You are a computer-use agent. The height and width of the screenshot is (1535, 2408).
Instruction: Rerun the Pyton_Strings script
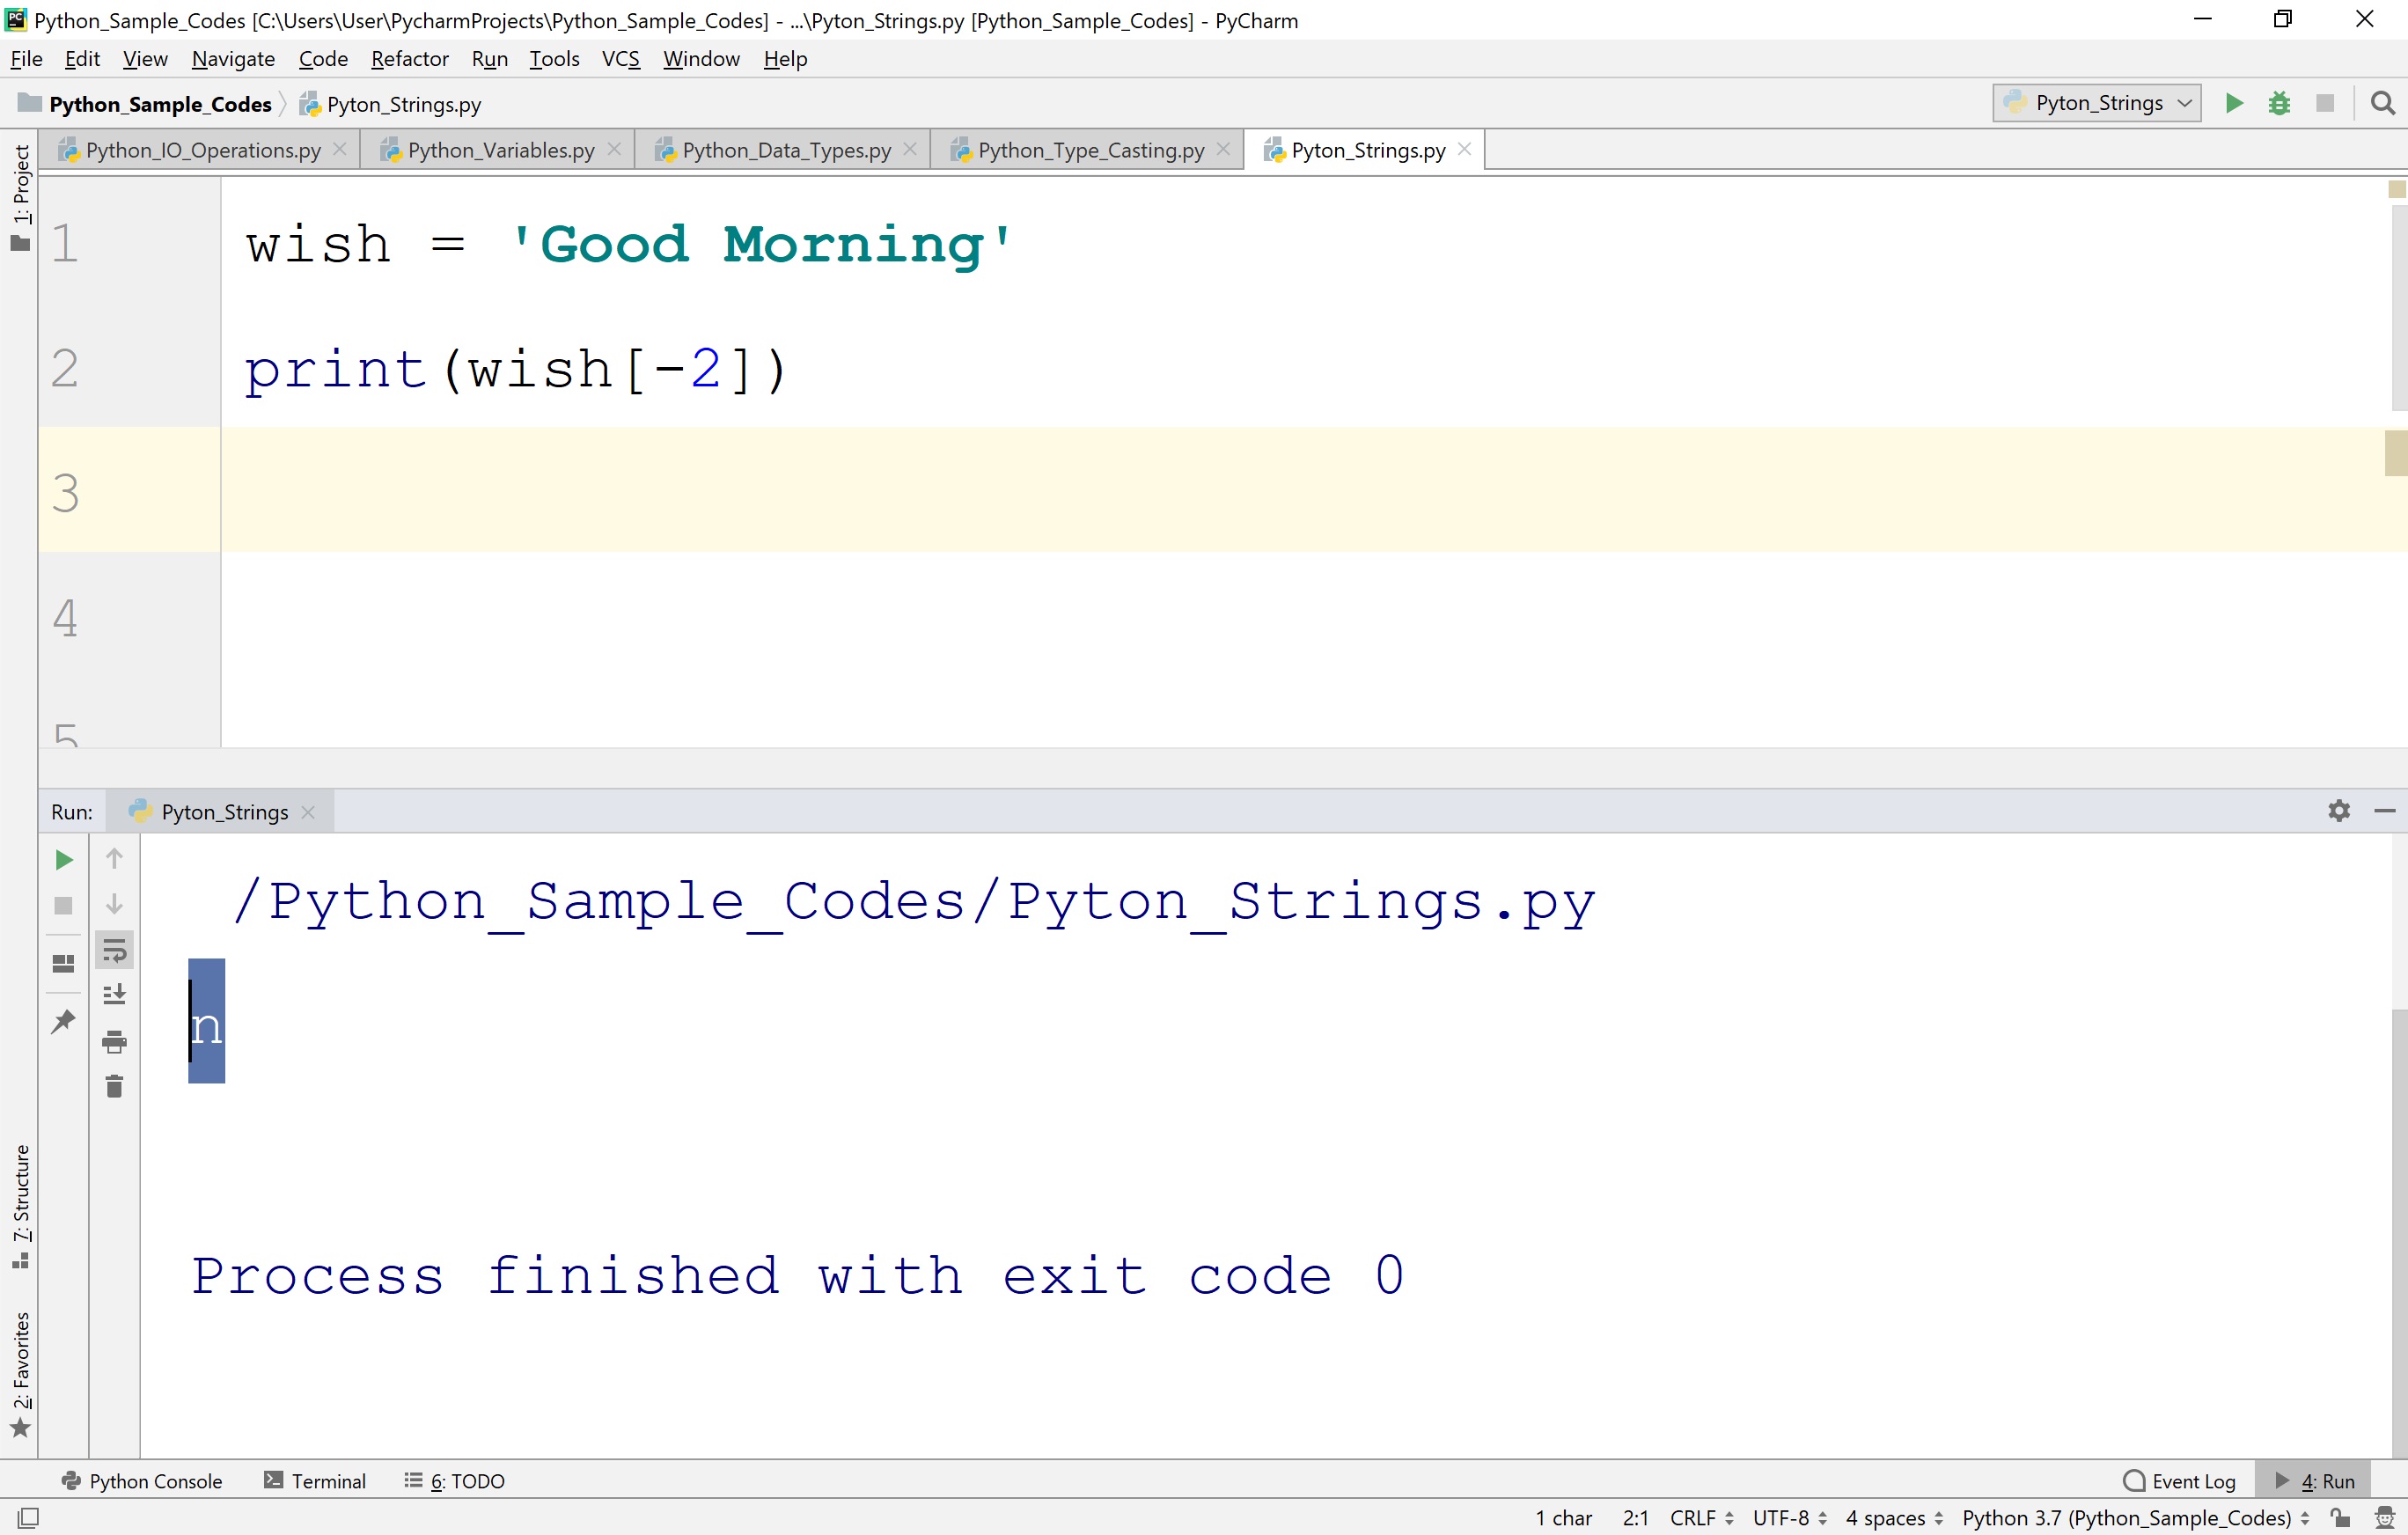tap(63, 858)
